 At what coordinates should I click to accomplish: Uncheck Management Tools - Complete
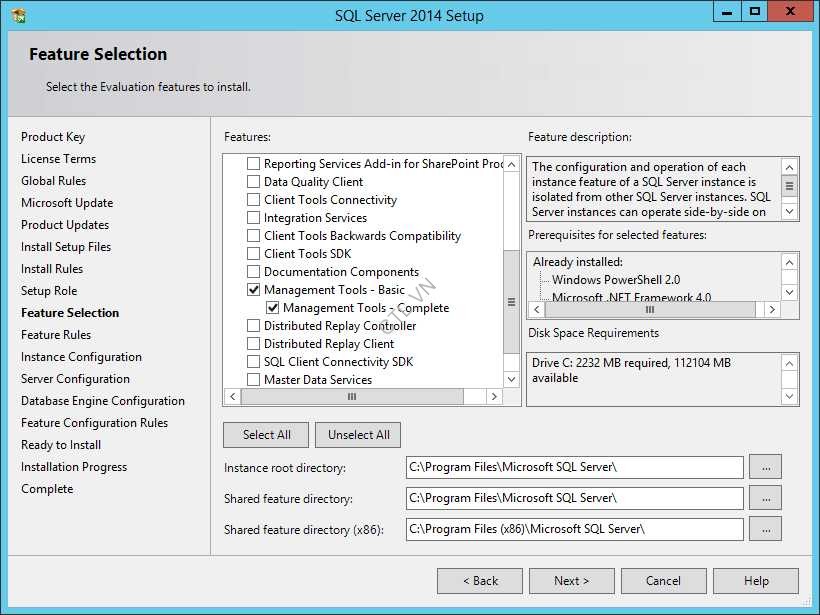pyautogui.click(x=272, y=307)
